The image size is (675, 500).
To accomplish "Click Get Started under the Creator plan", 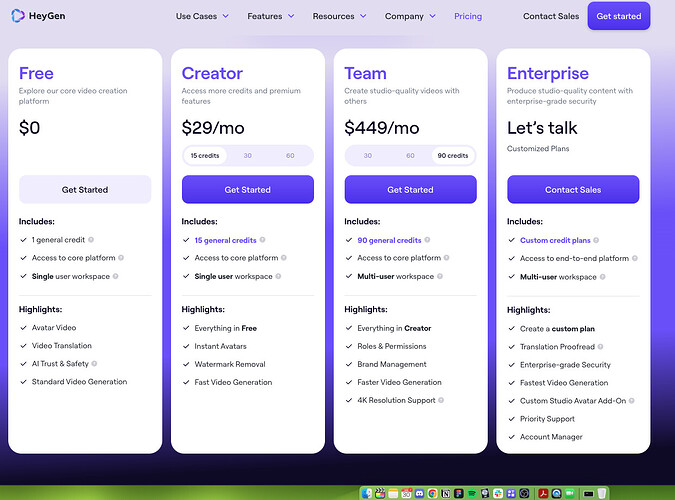I will click(x=248, y=189).
